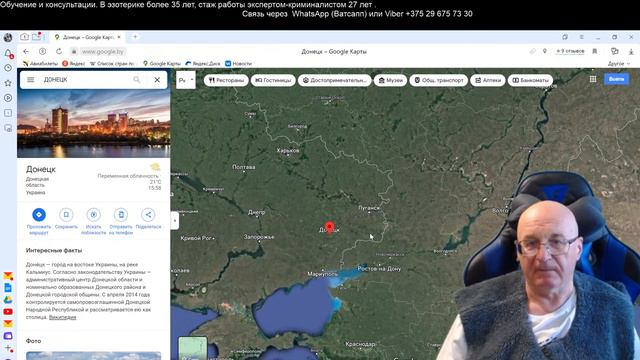The width and height of the screenshot is (640, 360).
Task: Click the user profile avatar
Action: click(x=8, y=38)
